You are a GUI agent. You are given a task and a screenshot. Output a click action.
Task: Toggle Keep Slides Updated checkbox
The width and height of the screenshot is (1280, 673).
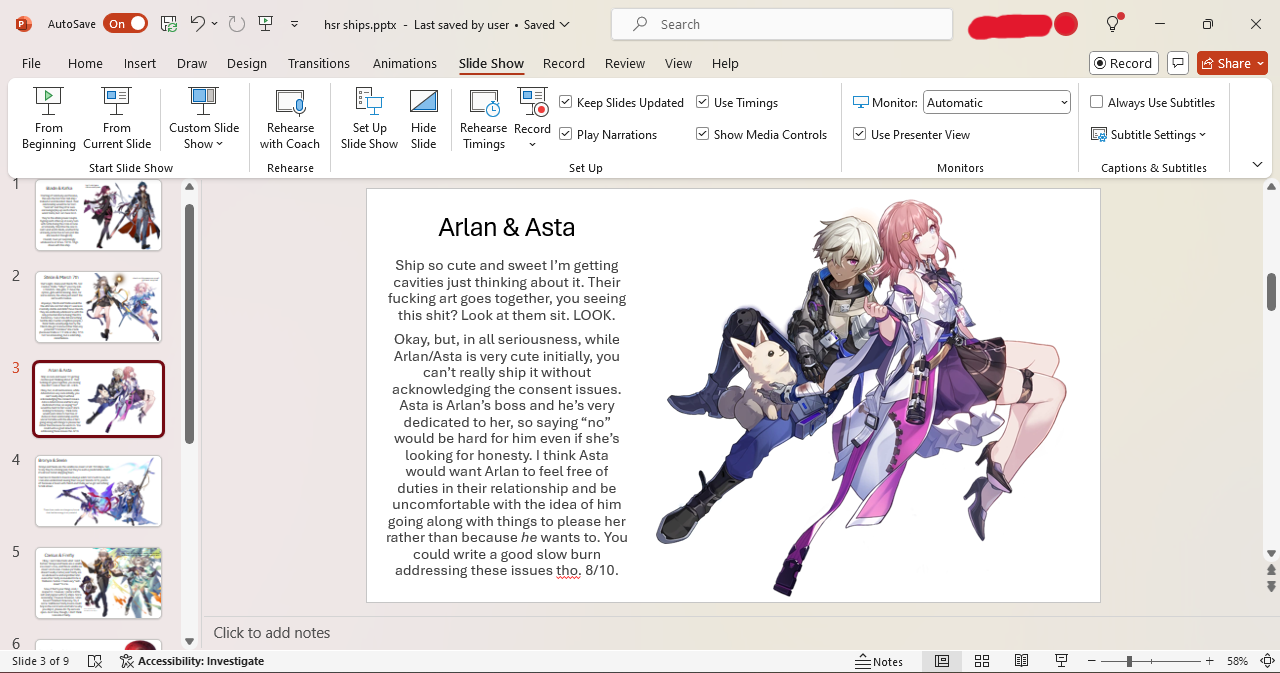pyautogui.click(x=566, y=103)
